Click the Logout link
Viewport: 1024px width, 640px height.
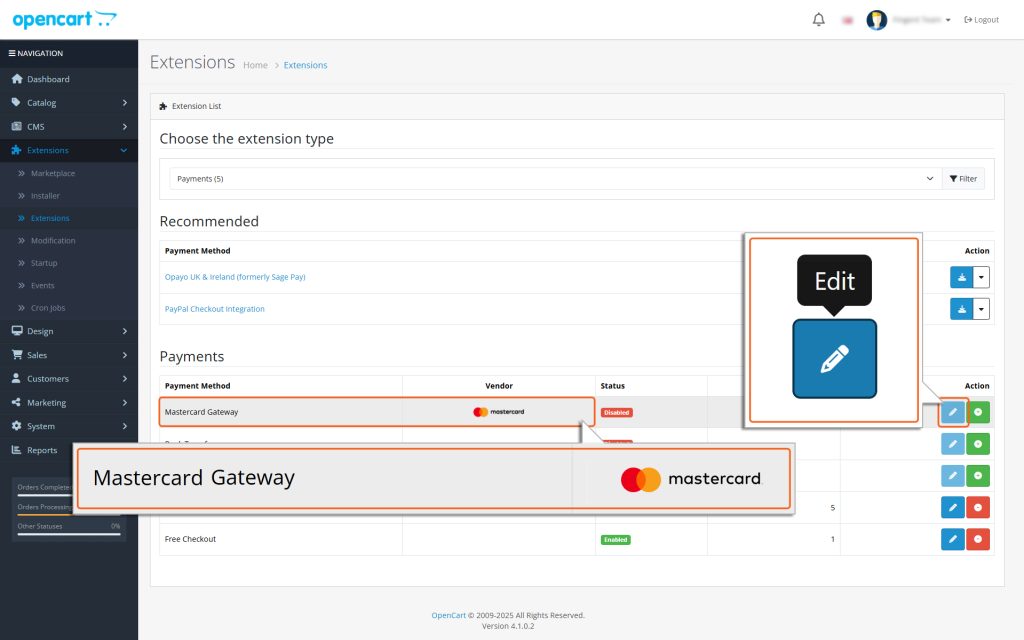[x=982, y=20]
